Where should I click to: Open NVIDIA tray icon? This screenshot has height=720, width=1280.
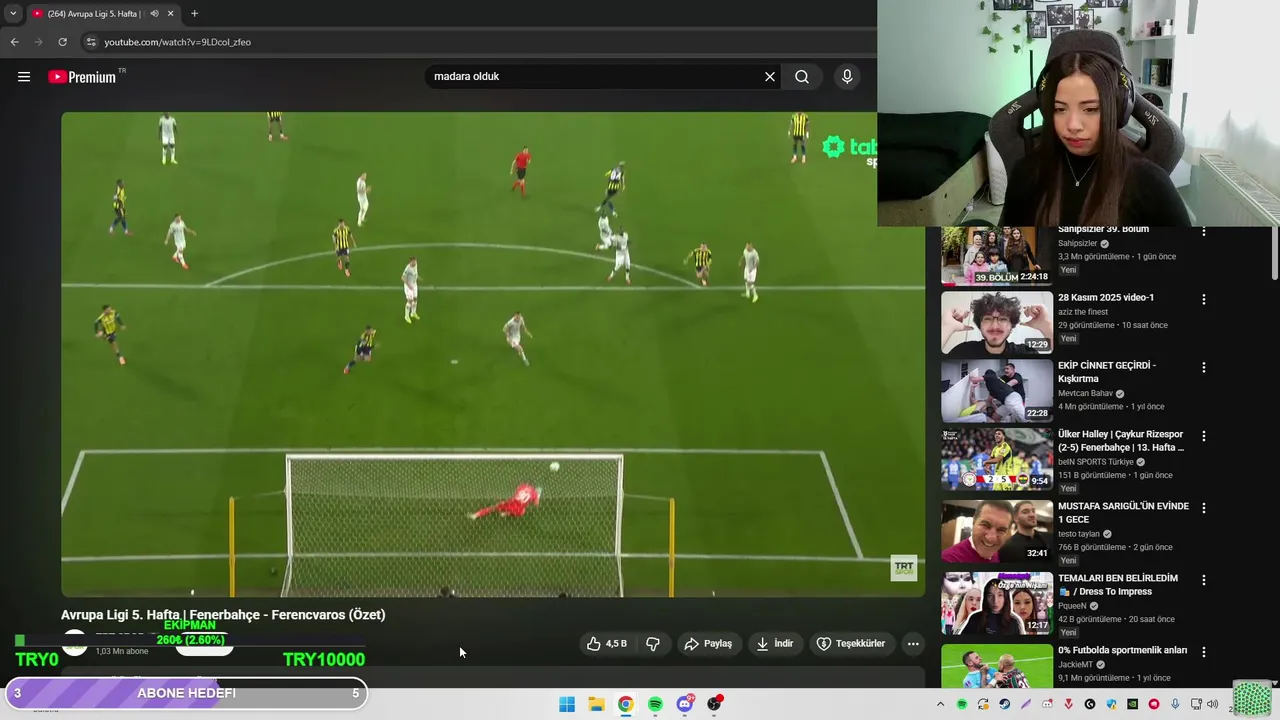click(1132, 704)
